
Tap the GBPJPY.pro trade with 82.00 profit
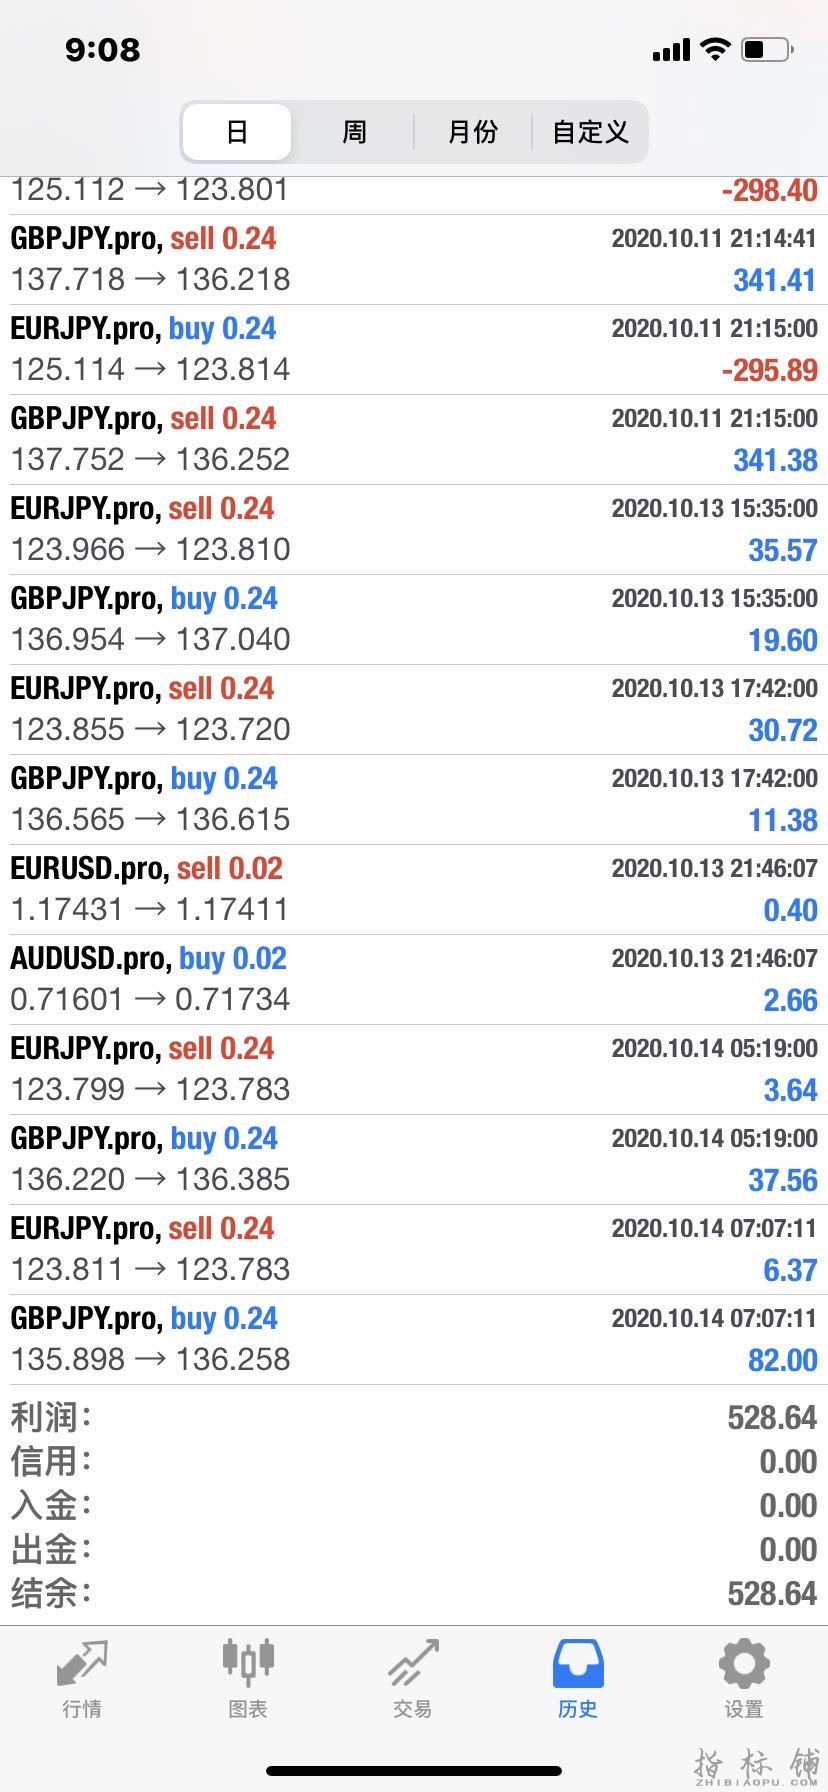(414, 1339)
